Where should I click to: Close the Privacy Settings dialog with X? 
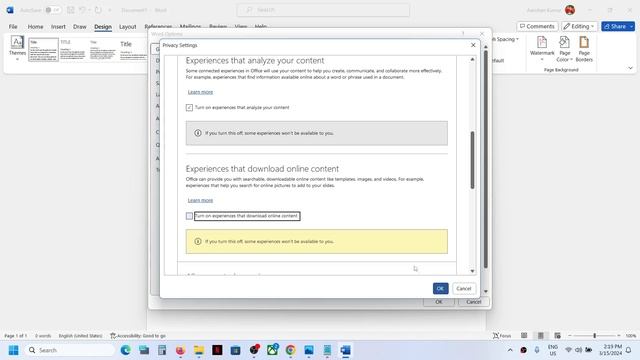point(473,45)
